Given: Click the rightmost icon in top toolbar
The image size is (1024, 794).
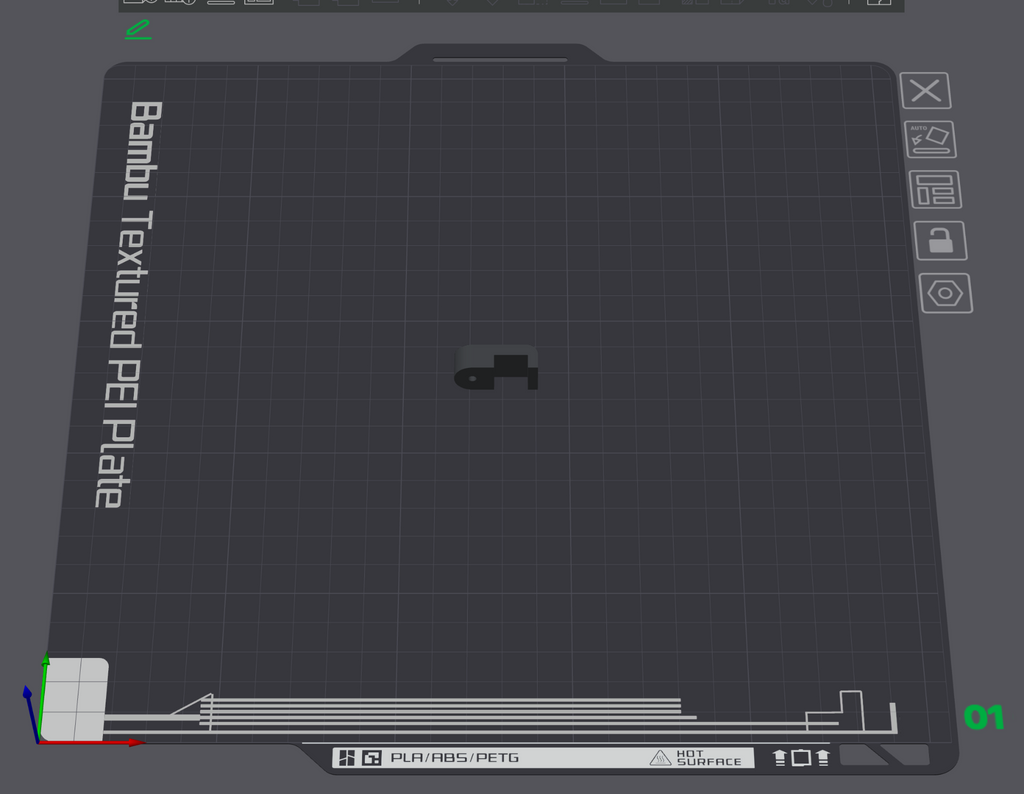Looking at the screenshot, I should pos(879,2).
